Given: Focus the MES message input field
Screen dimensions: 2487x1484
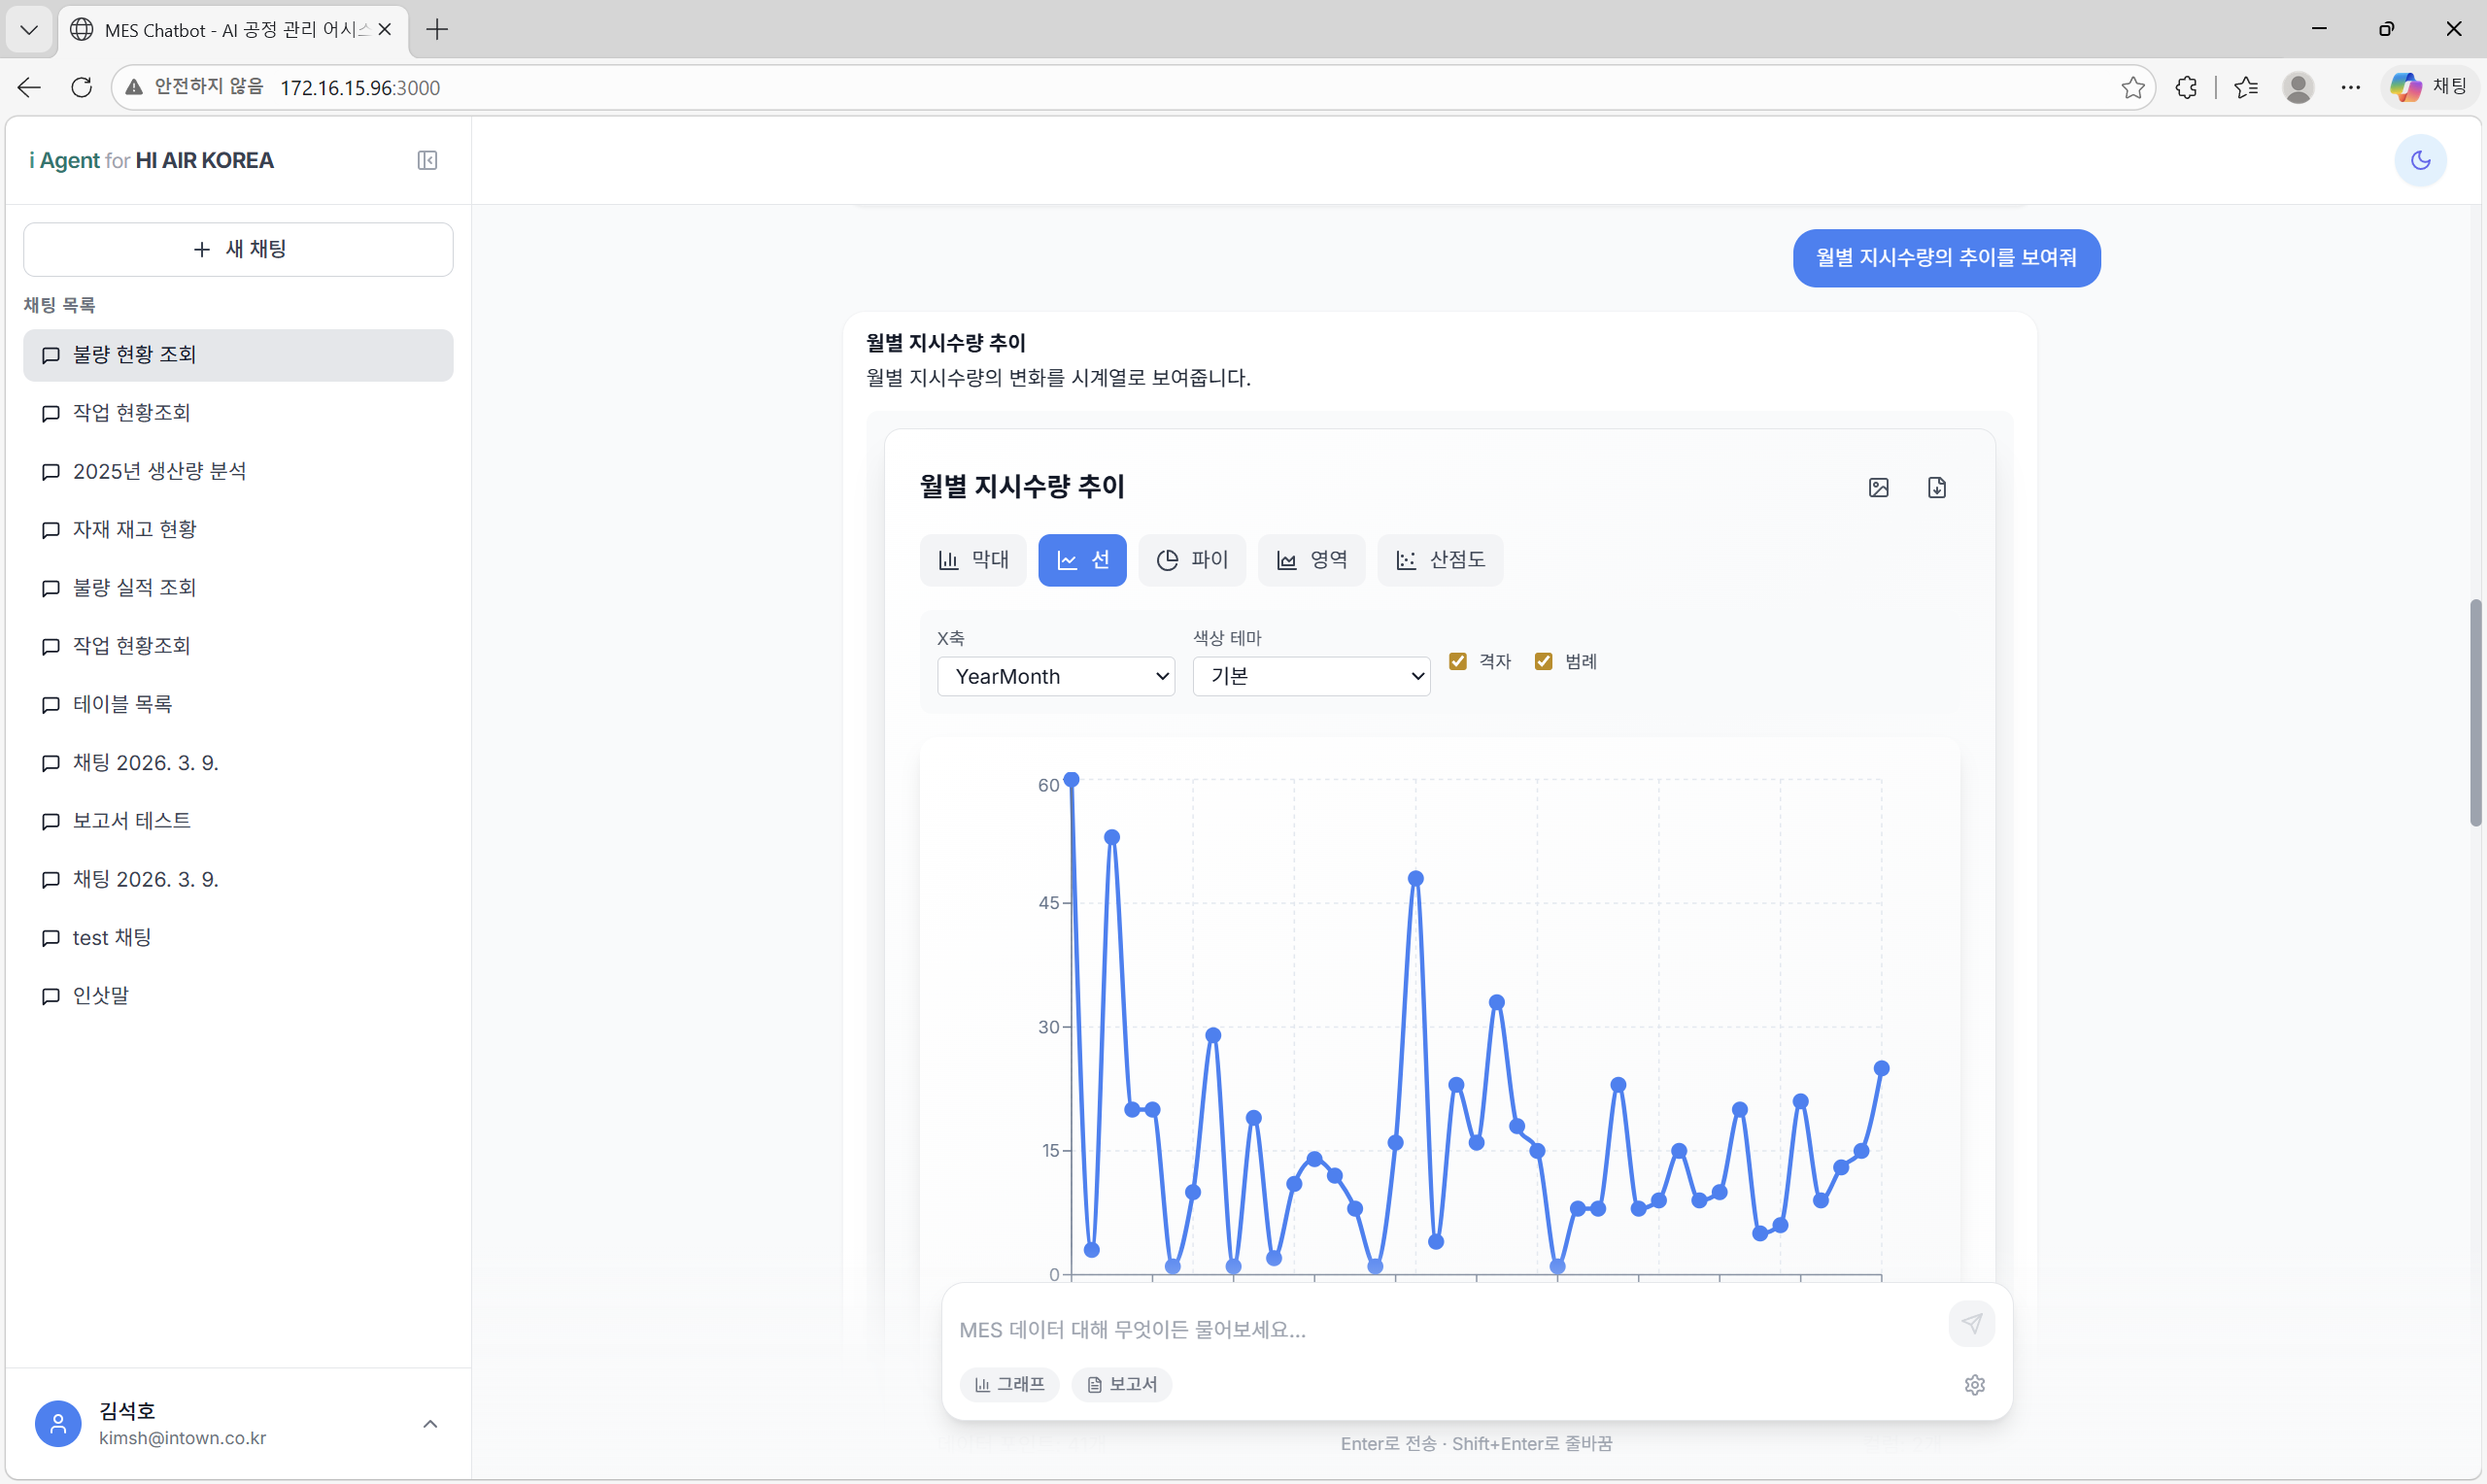Looking at the screenshot, I should (x=1445, y=1329).
